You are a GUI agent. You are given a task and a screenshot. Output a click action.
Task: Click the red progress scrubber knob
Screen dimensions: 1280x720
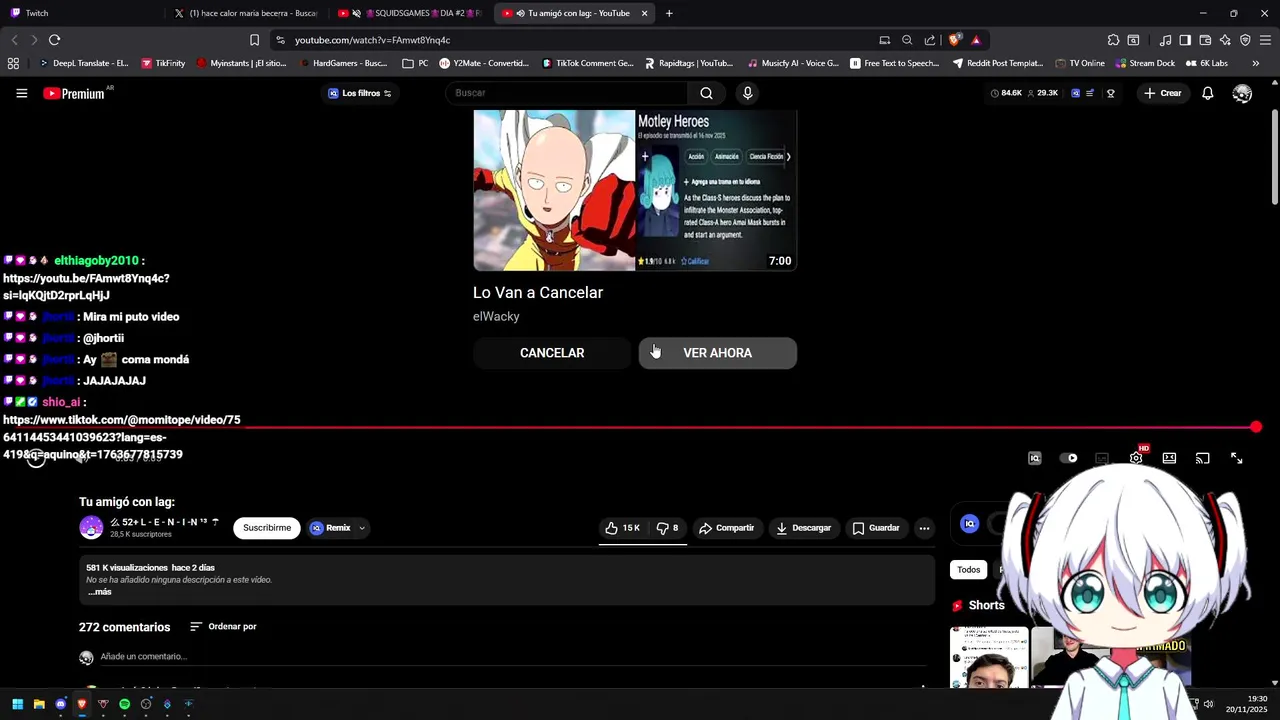[x=1256, y=427]
